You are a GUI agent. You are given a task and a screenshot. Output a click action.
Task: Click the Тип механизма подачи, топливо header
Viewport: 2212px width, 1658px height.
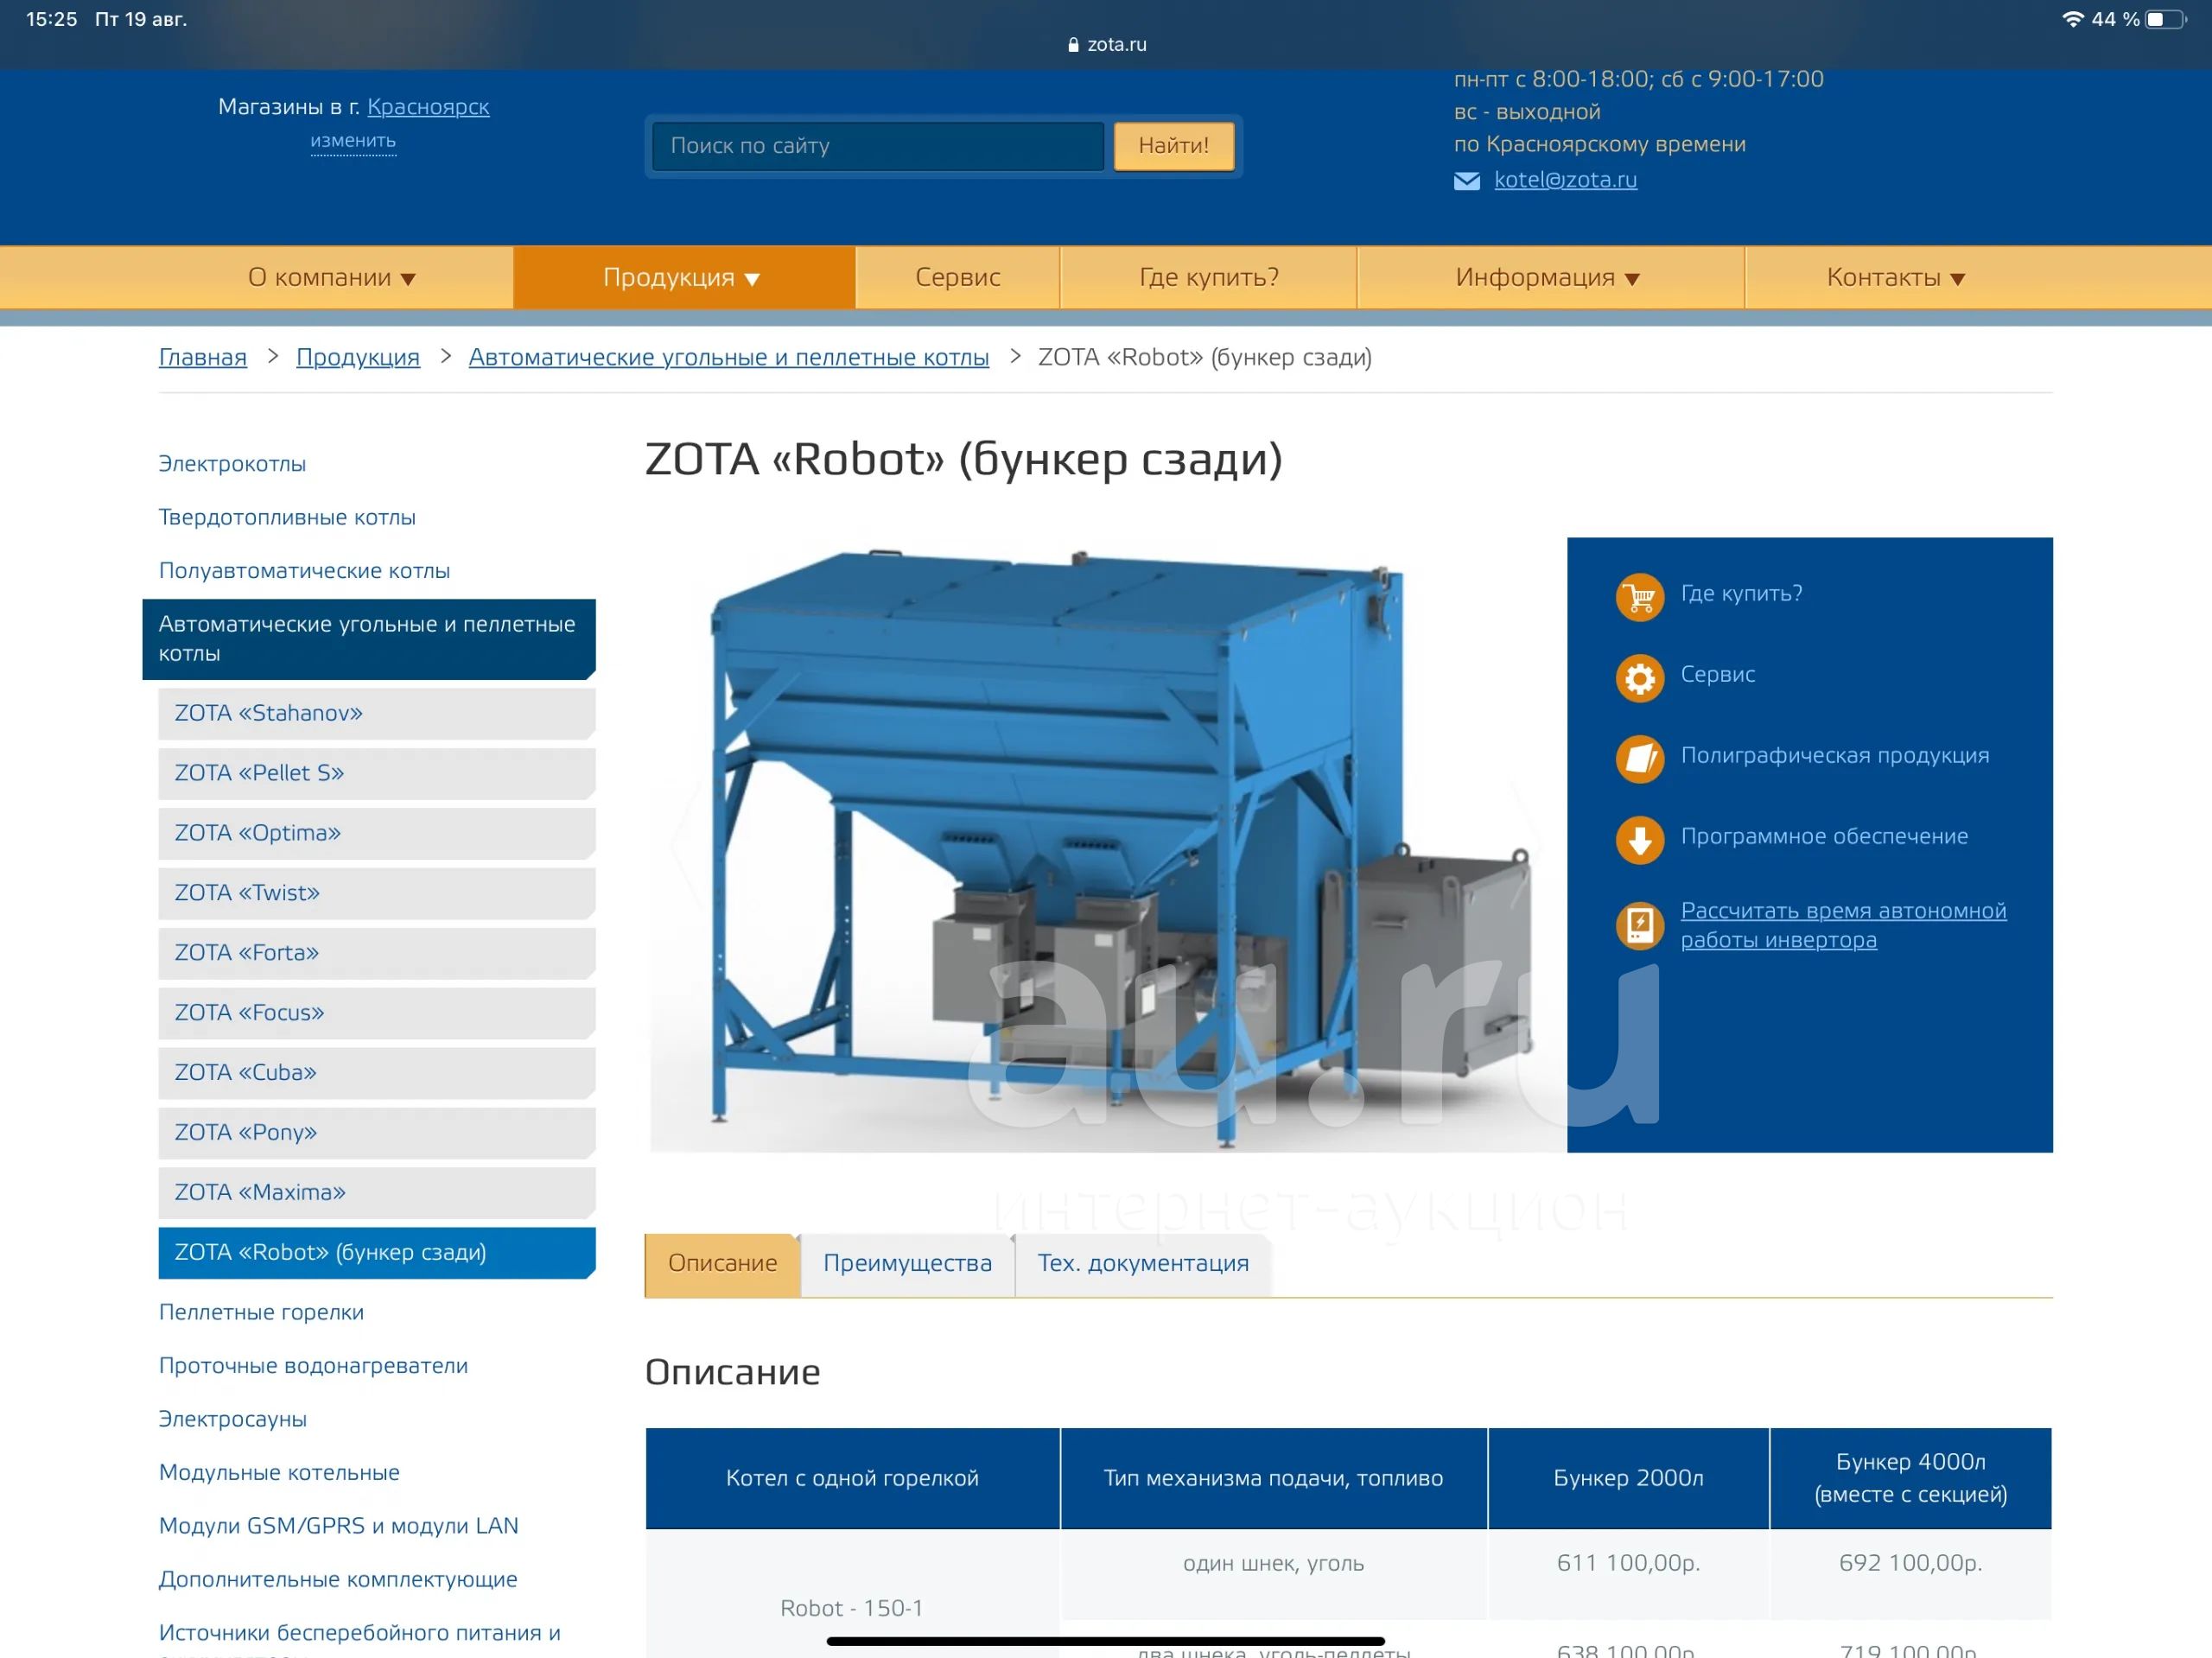[1273, 1479]
